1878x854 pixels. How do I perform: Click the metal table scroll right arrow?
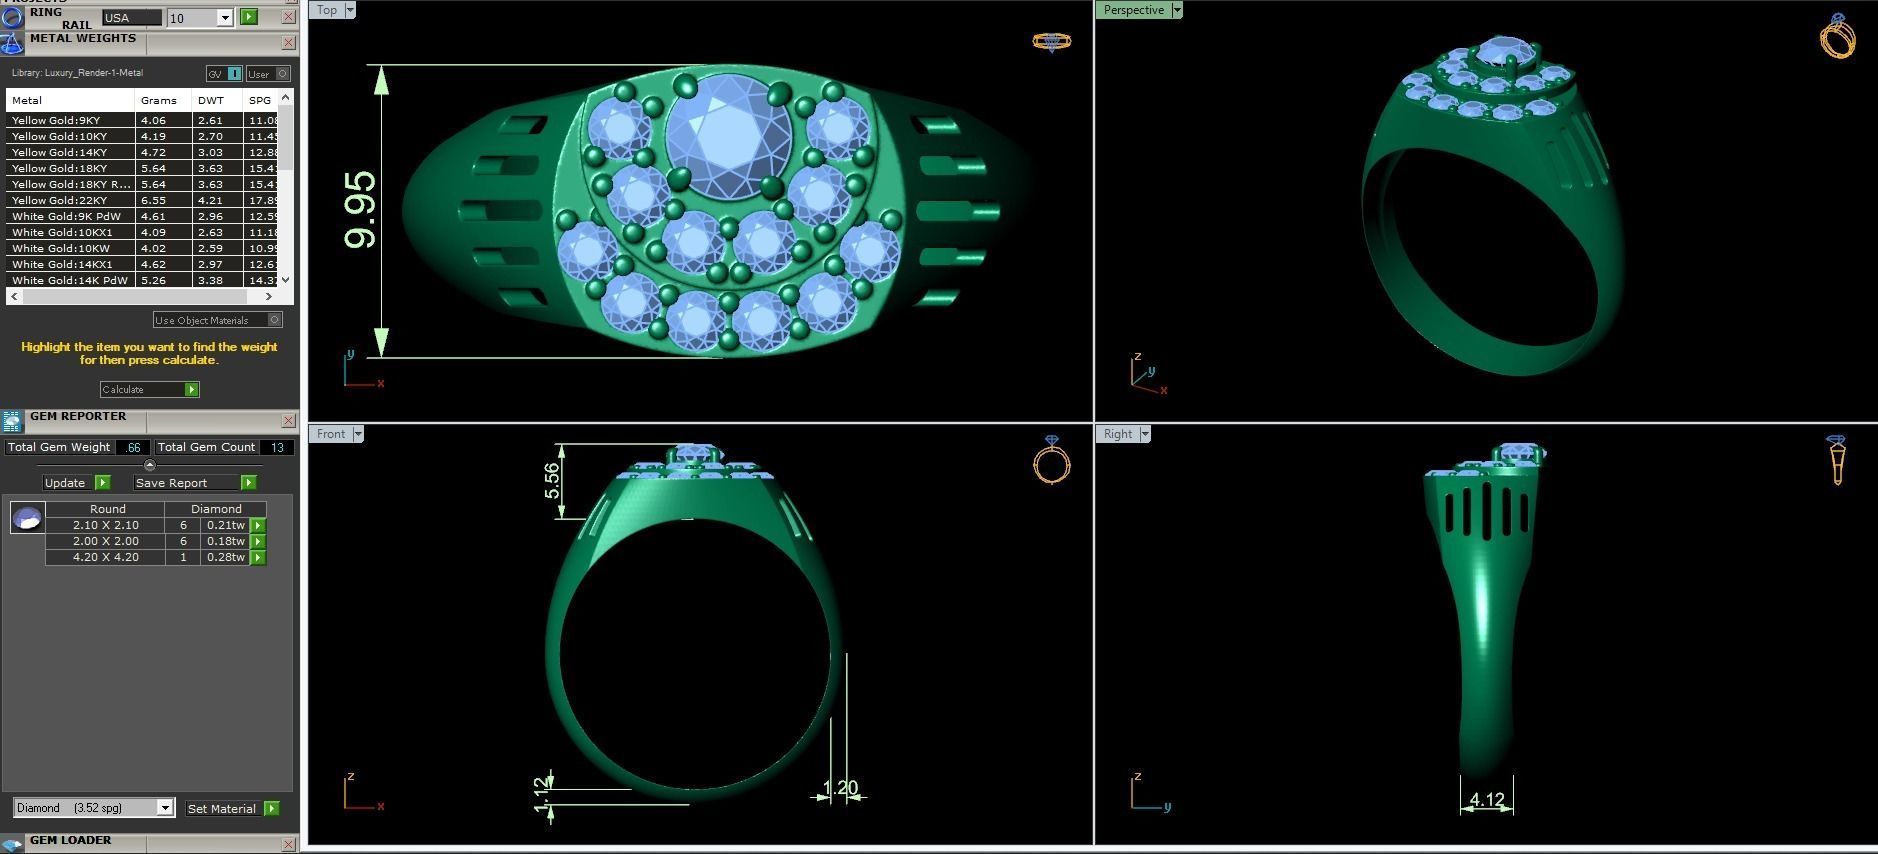[x=268, y=296]
